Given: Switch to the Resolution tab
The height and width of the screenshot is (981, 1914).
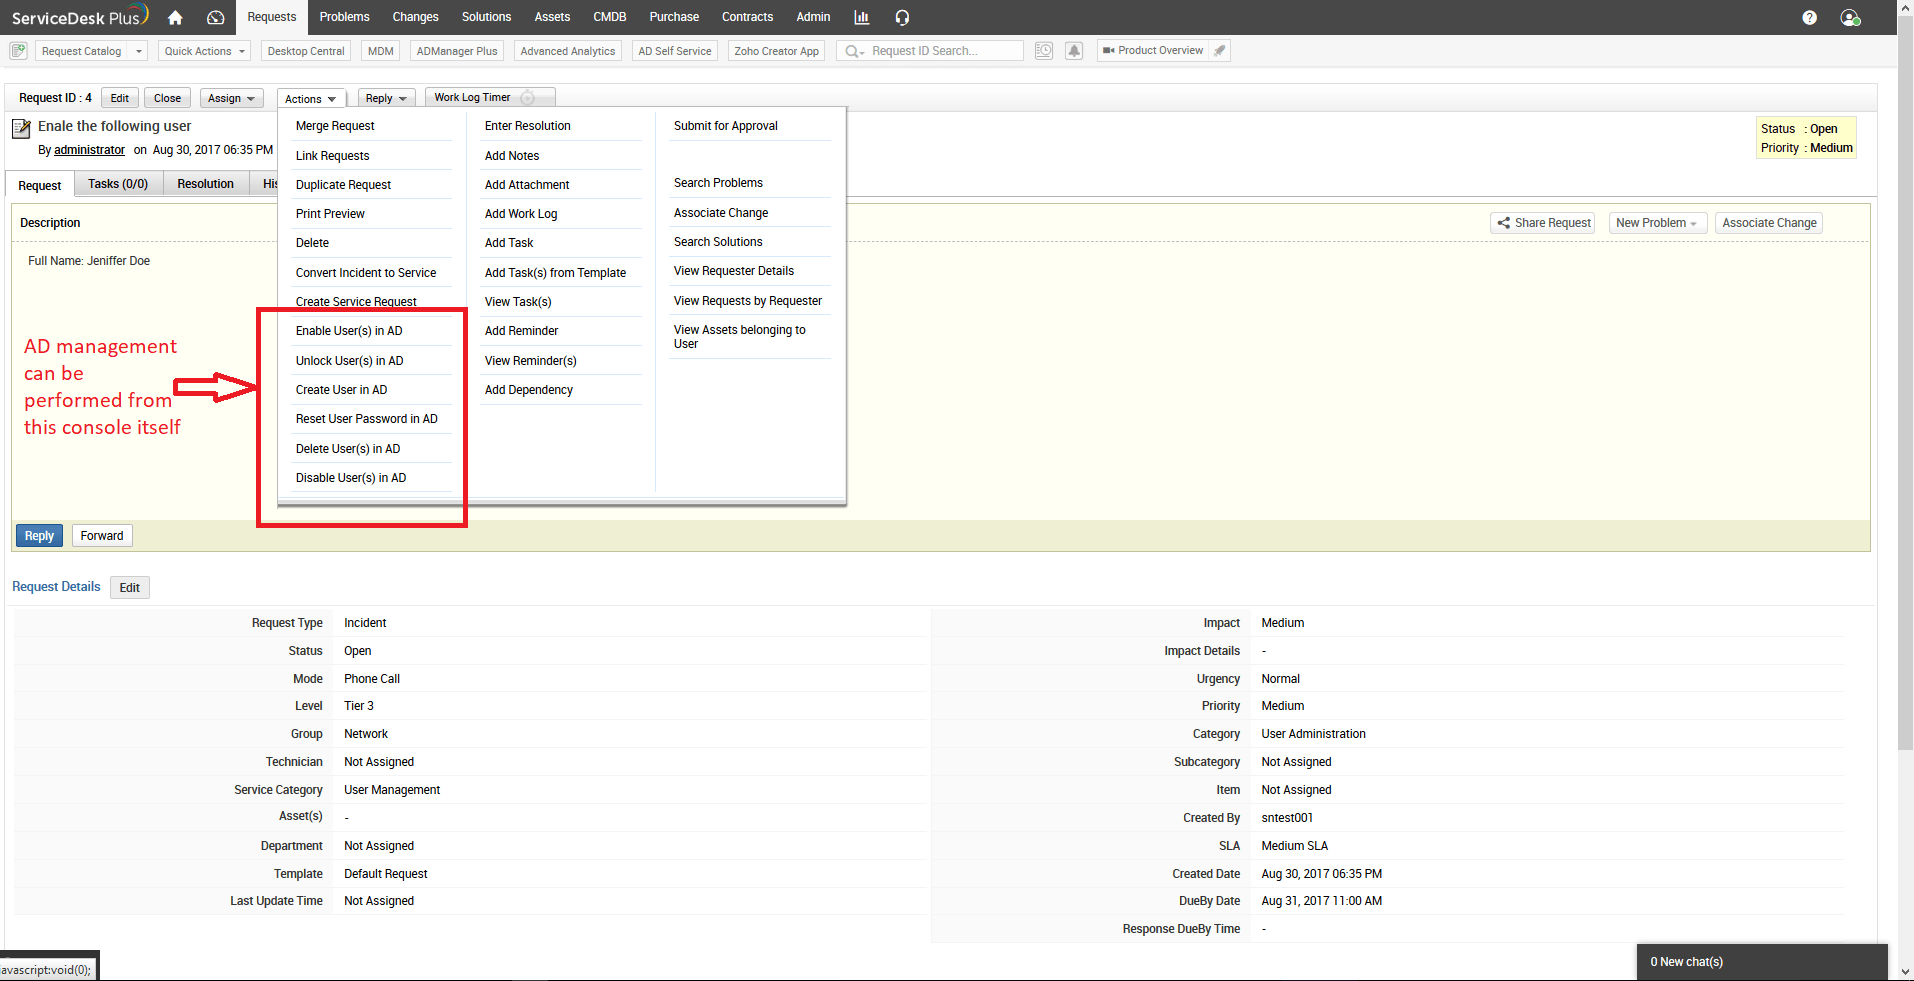Looking at the screenshot, I should 205,184.
